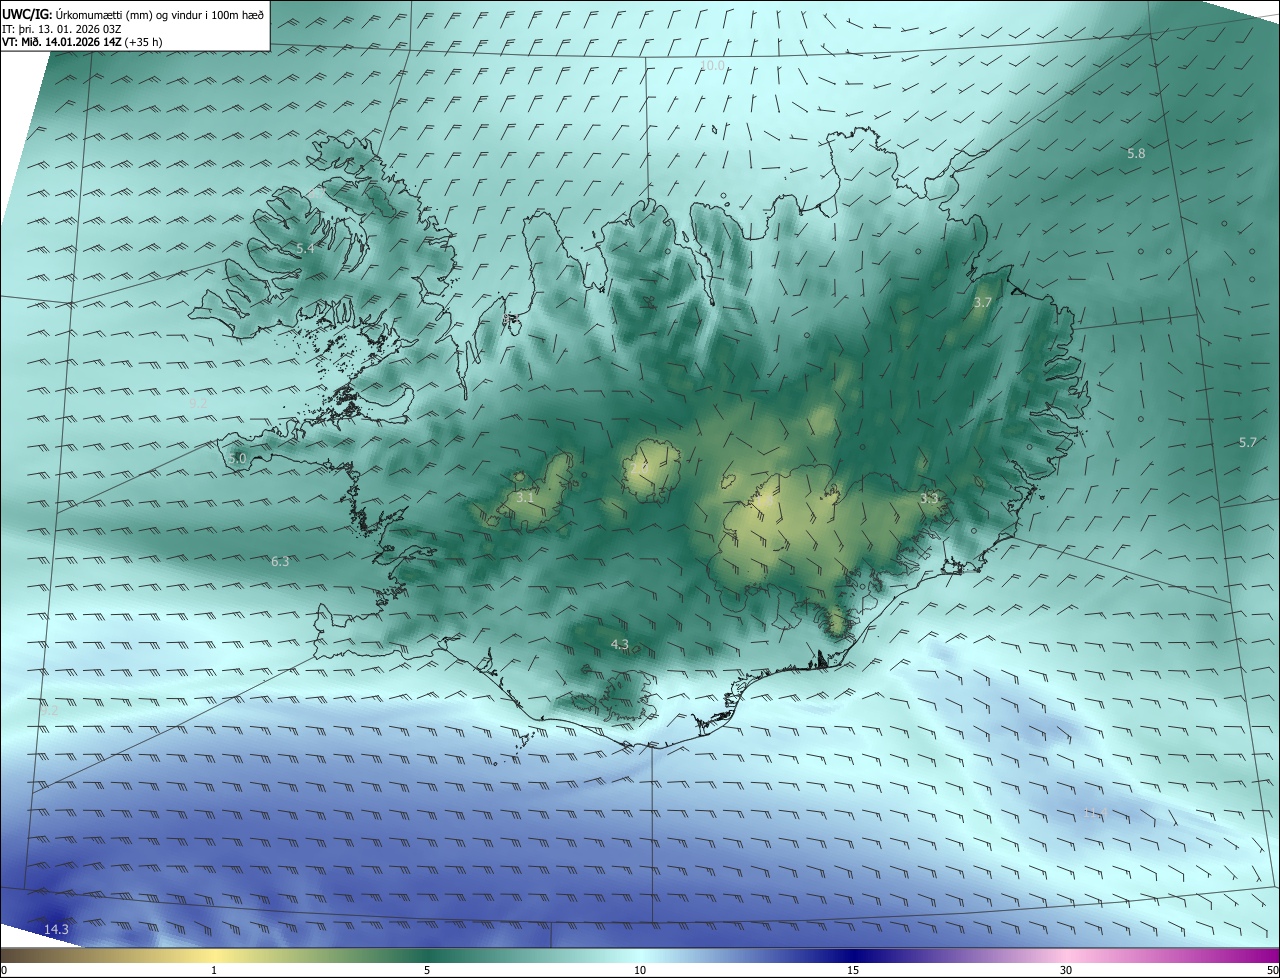Click the color scale tick label '0'
Screen dimensions: 1280x978
[x=4, y=970]
